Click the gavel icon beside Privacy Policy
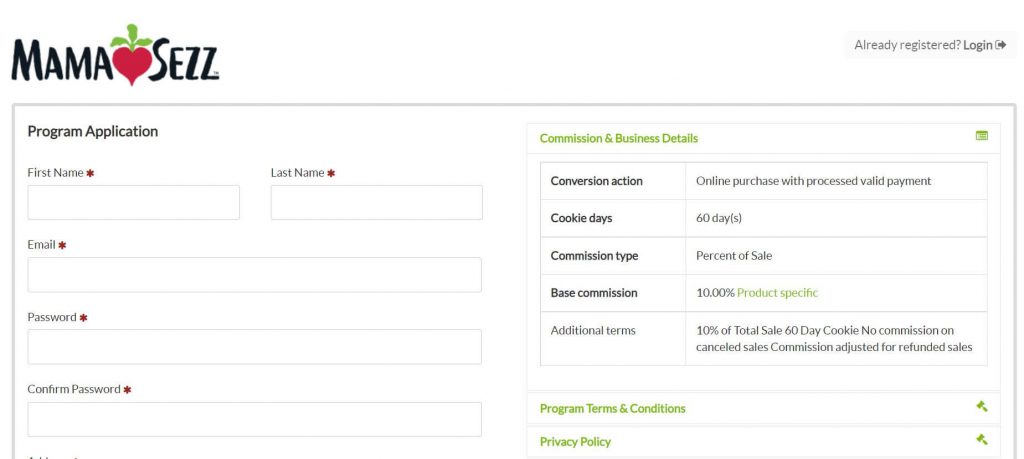 click(x=982, y=439)
